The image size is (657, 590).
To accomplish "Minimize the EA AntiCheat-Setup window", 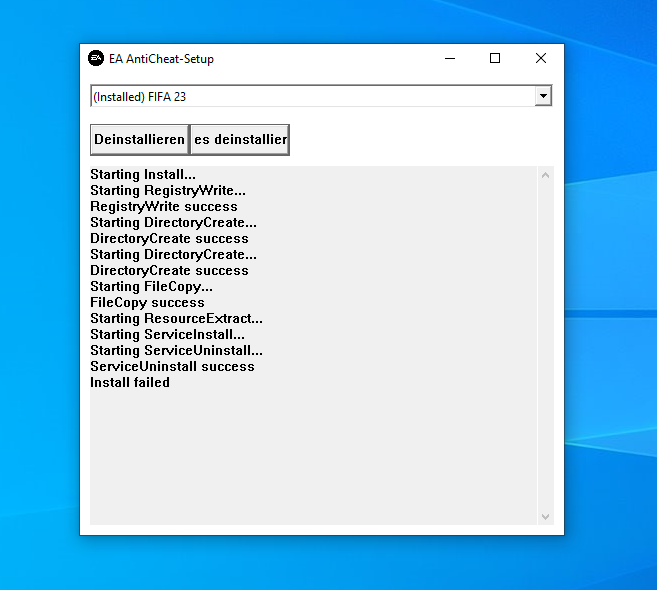I will tap(450, 58).
